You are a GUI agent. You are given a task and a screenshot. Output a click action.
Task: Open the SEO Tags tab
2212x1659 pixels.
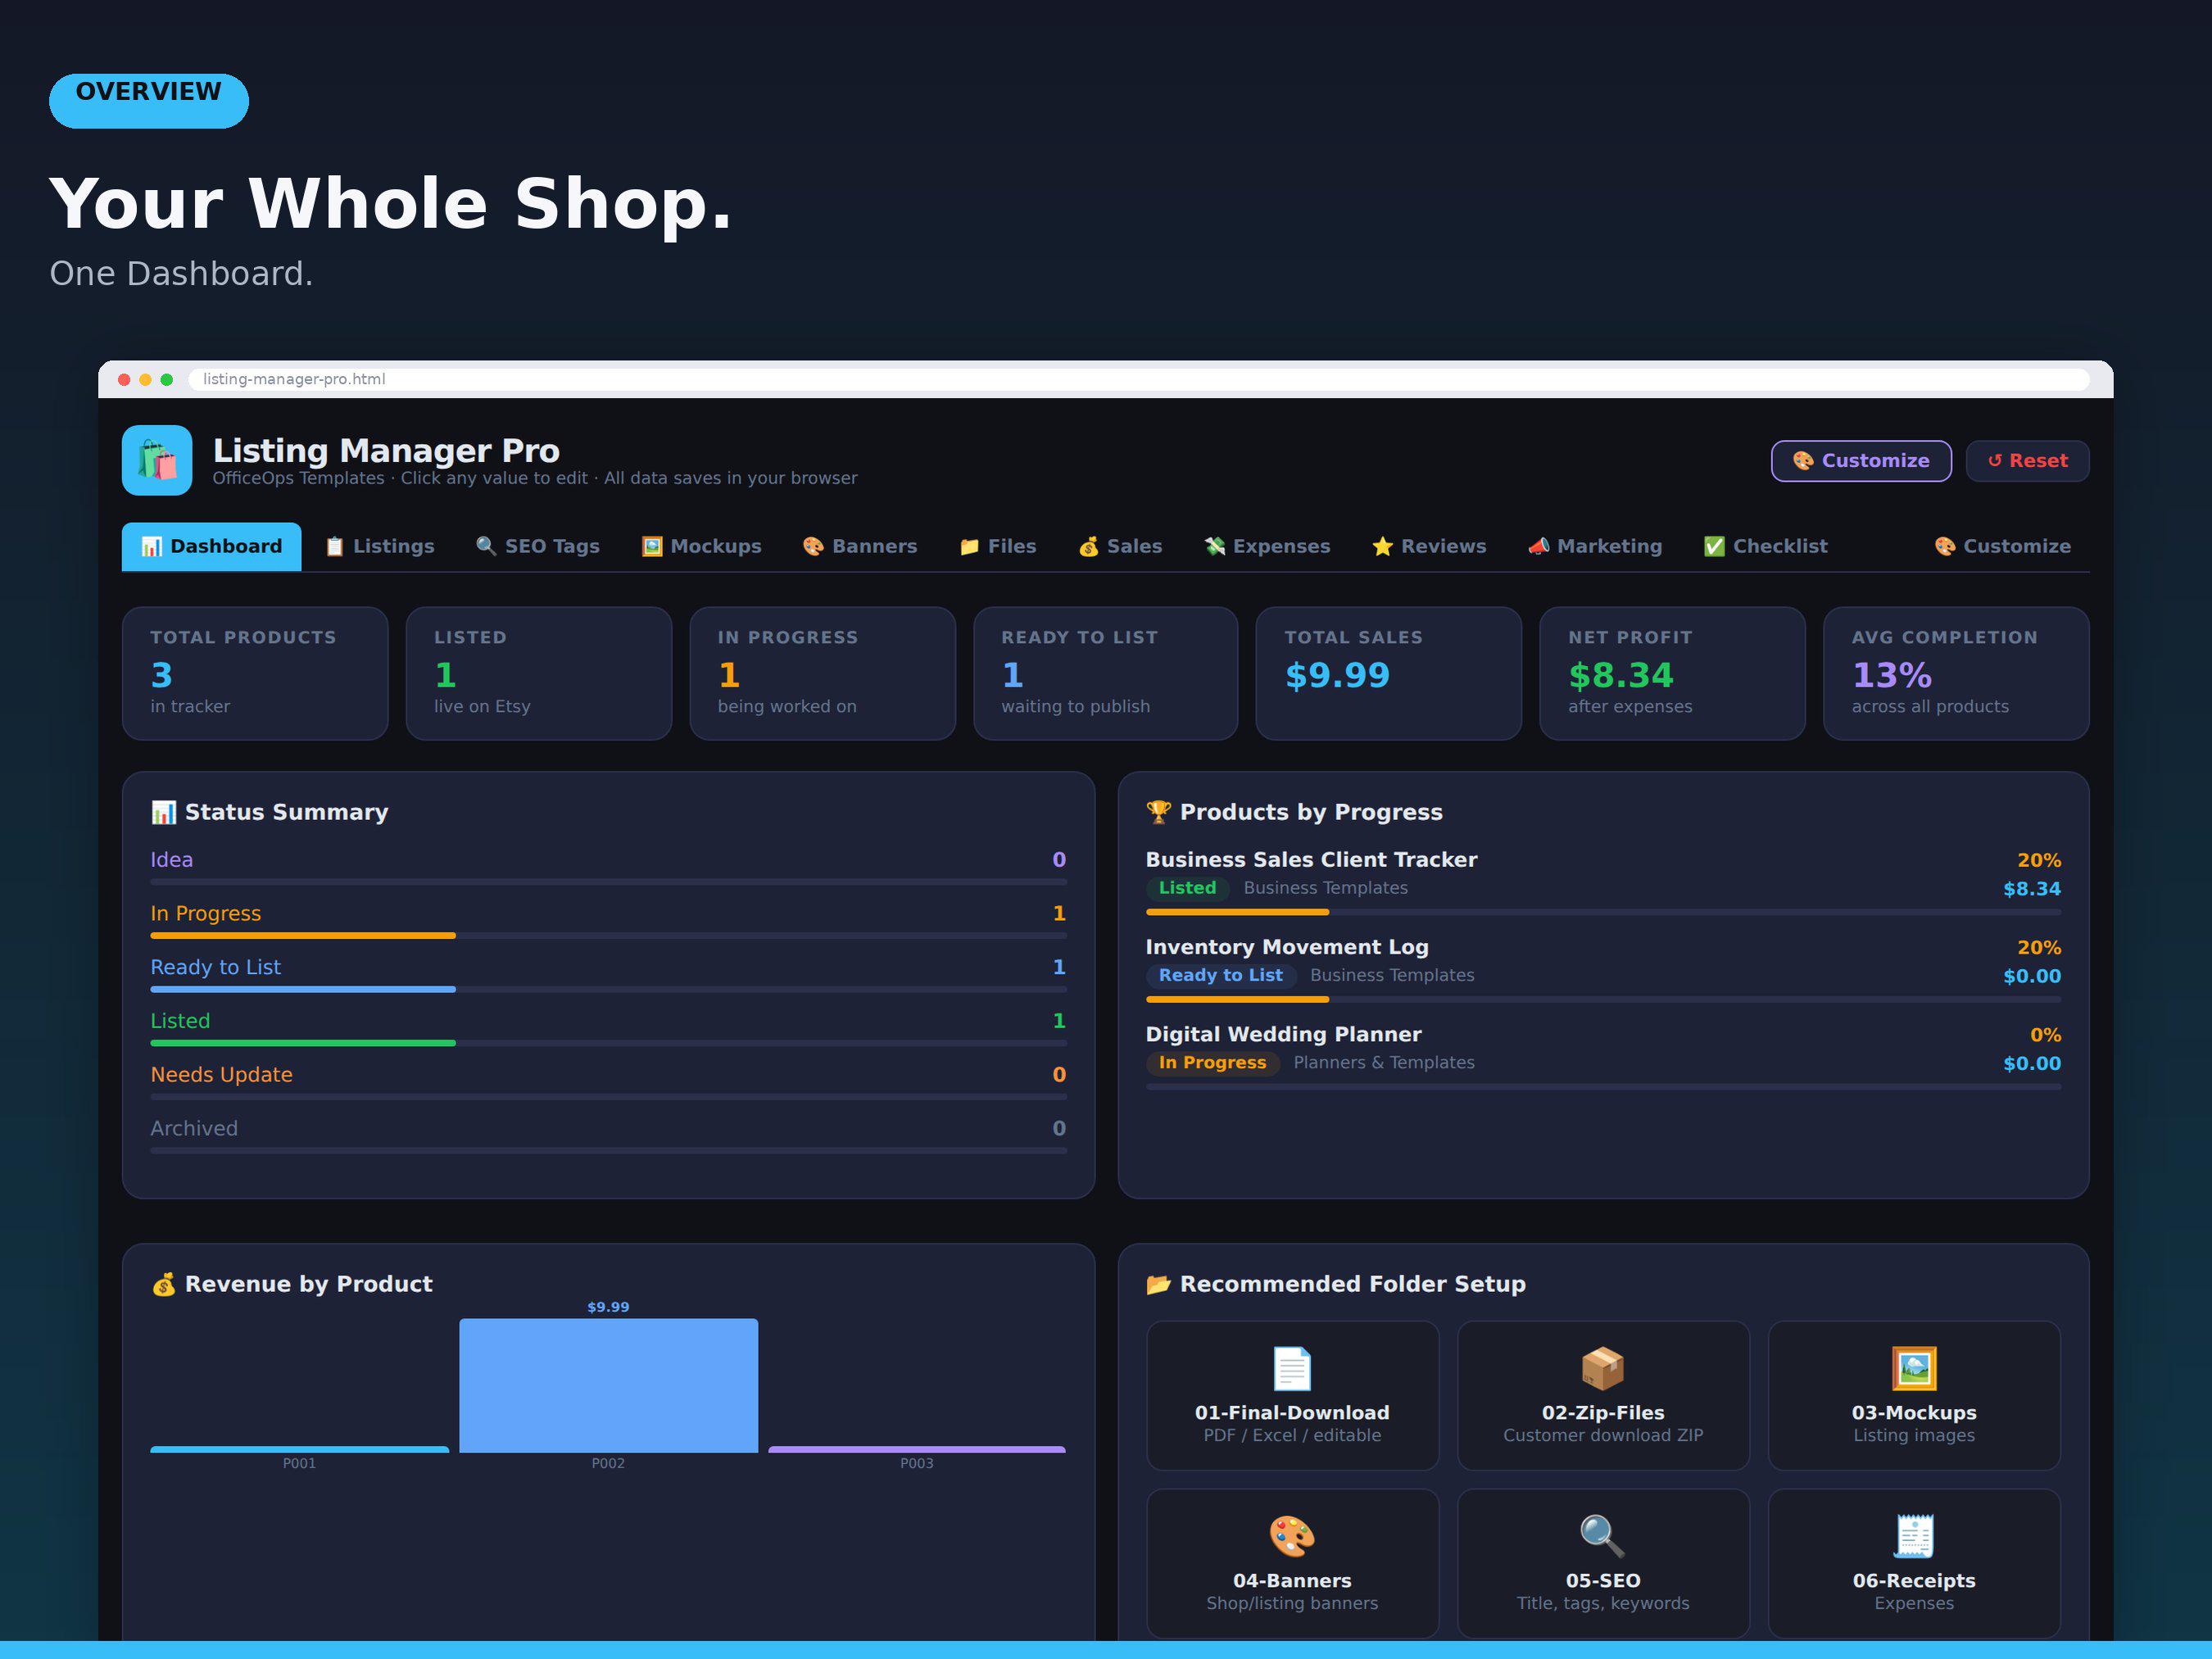(537, 546)
